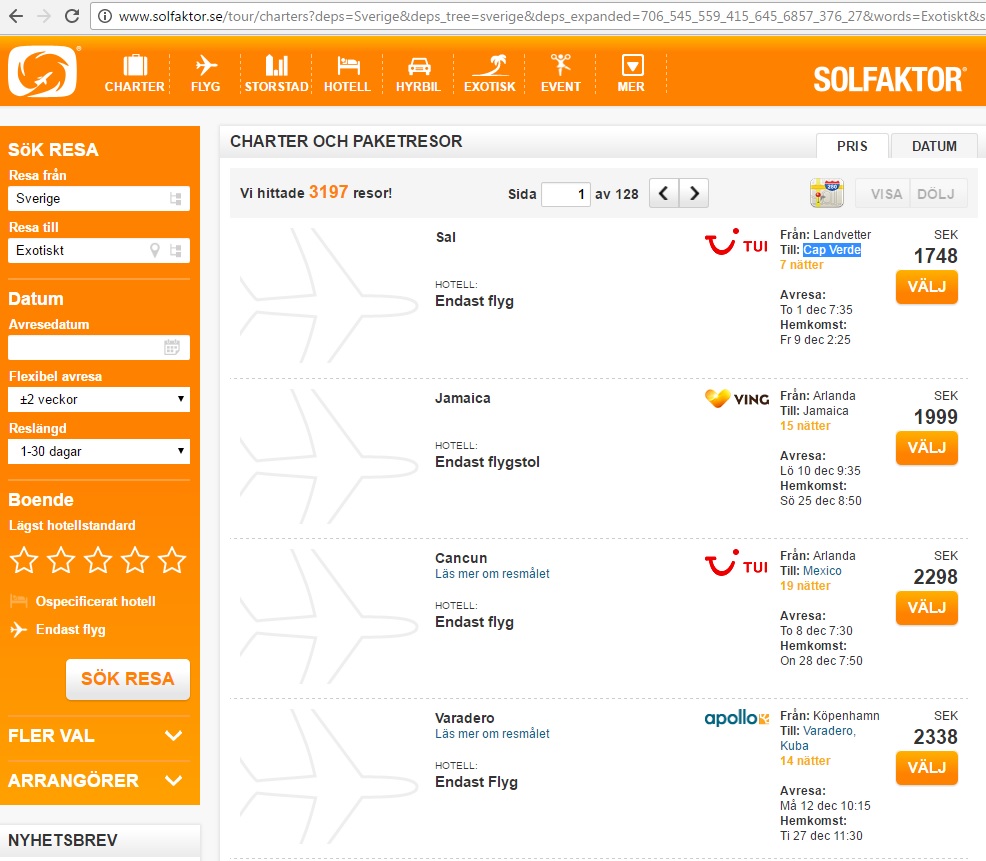Click the SOLFAKTOR brand text logo
Viewport: 986px width, 861px height.
tap(890, 79)
